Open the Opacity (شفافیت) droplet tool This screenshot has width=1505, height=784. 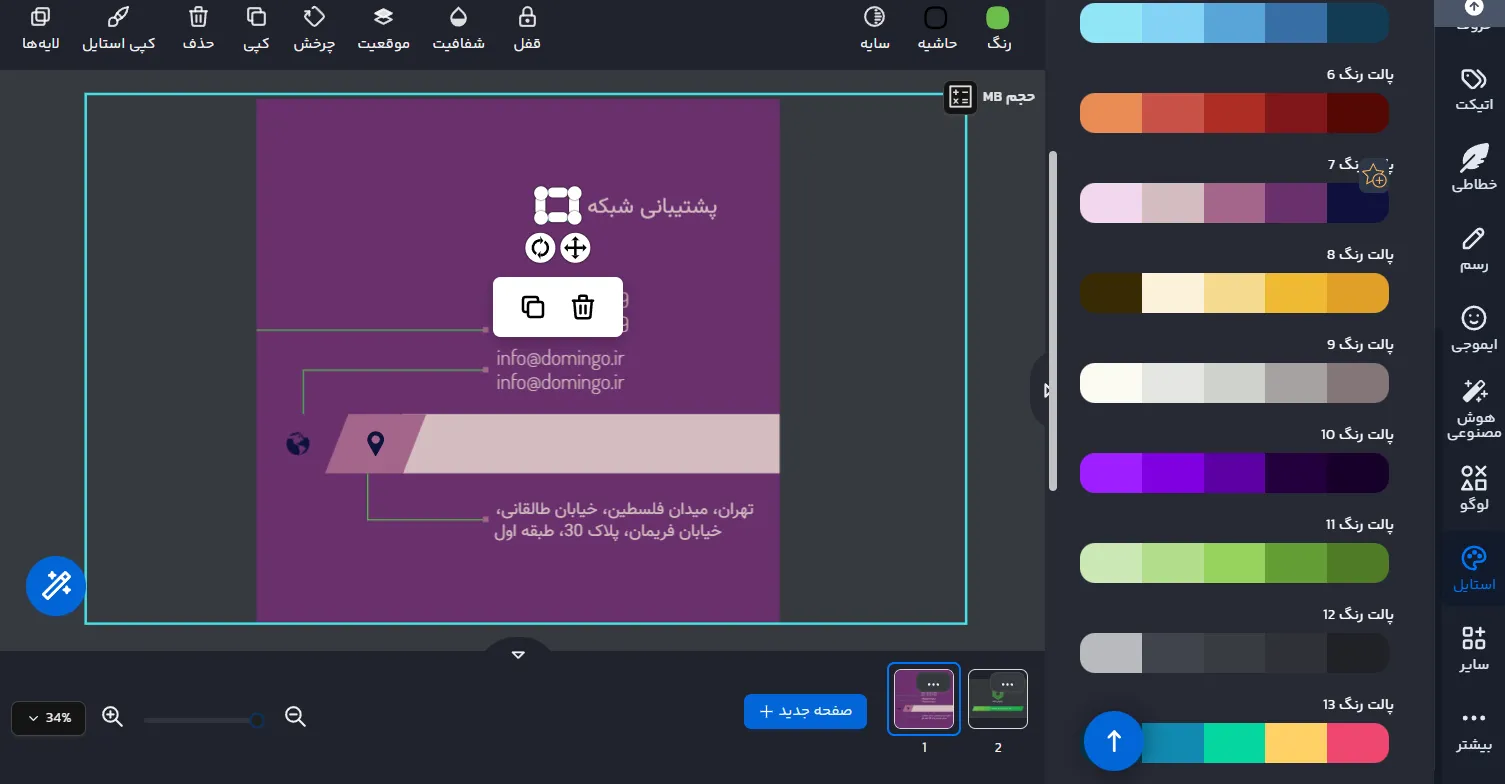458,28
